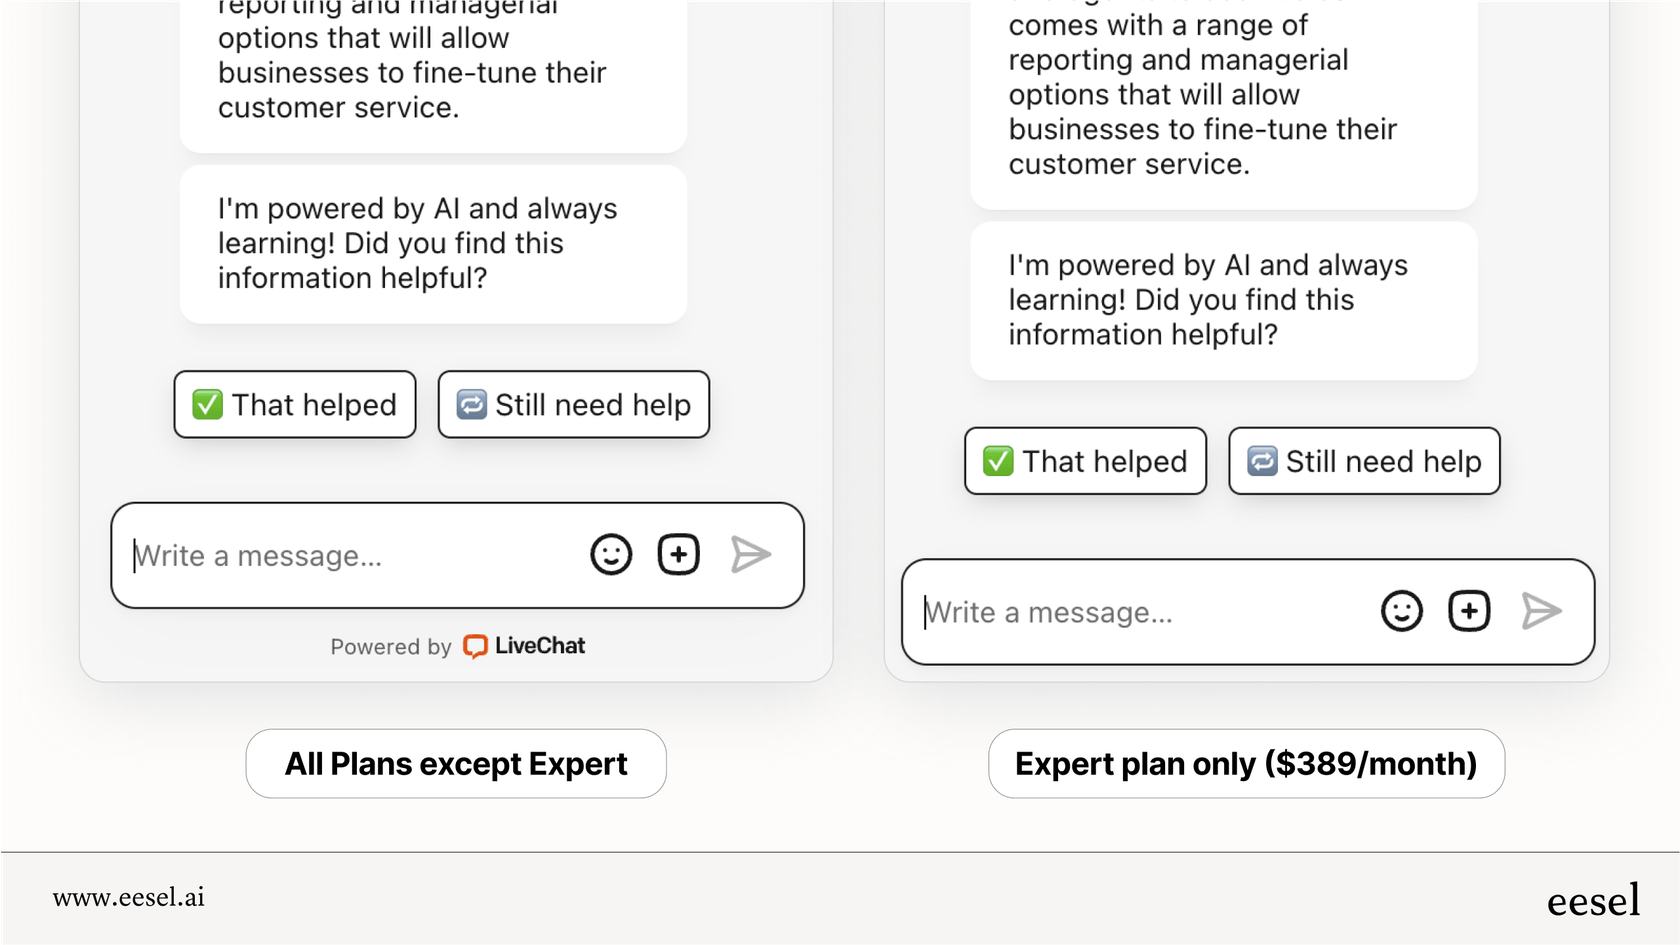The height and width of the screenshot is (945, 1680).
Task: Click the left Write a message field
Action: [x=300, y=555]
